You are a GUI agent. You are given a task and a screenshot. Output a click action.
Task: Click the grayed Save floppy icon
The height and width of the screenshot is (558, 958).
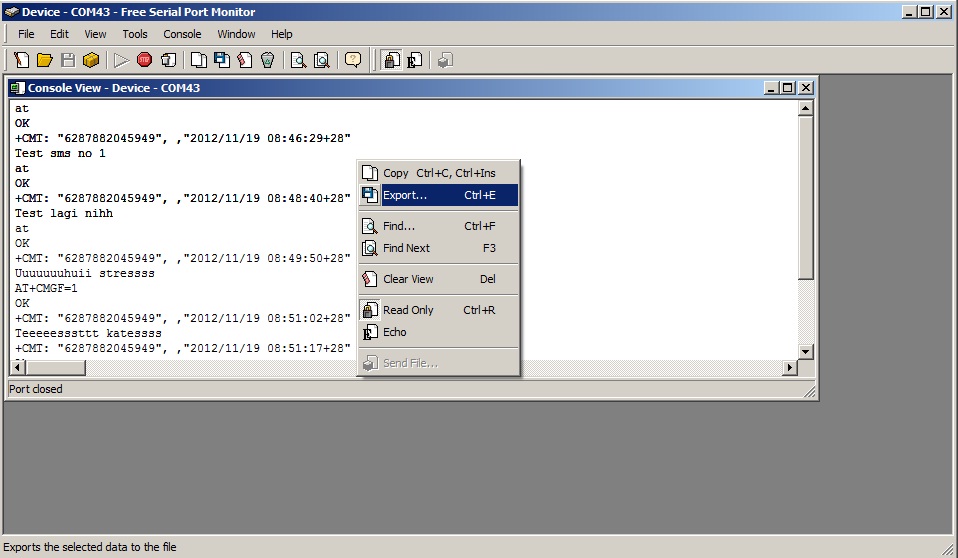pyautogui.click(x=68, y=60)
